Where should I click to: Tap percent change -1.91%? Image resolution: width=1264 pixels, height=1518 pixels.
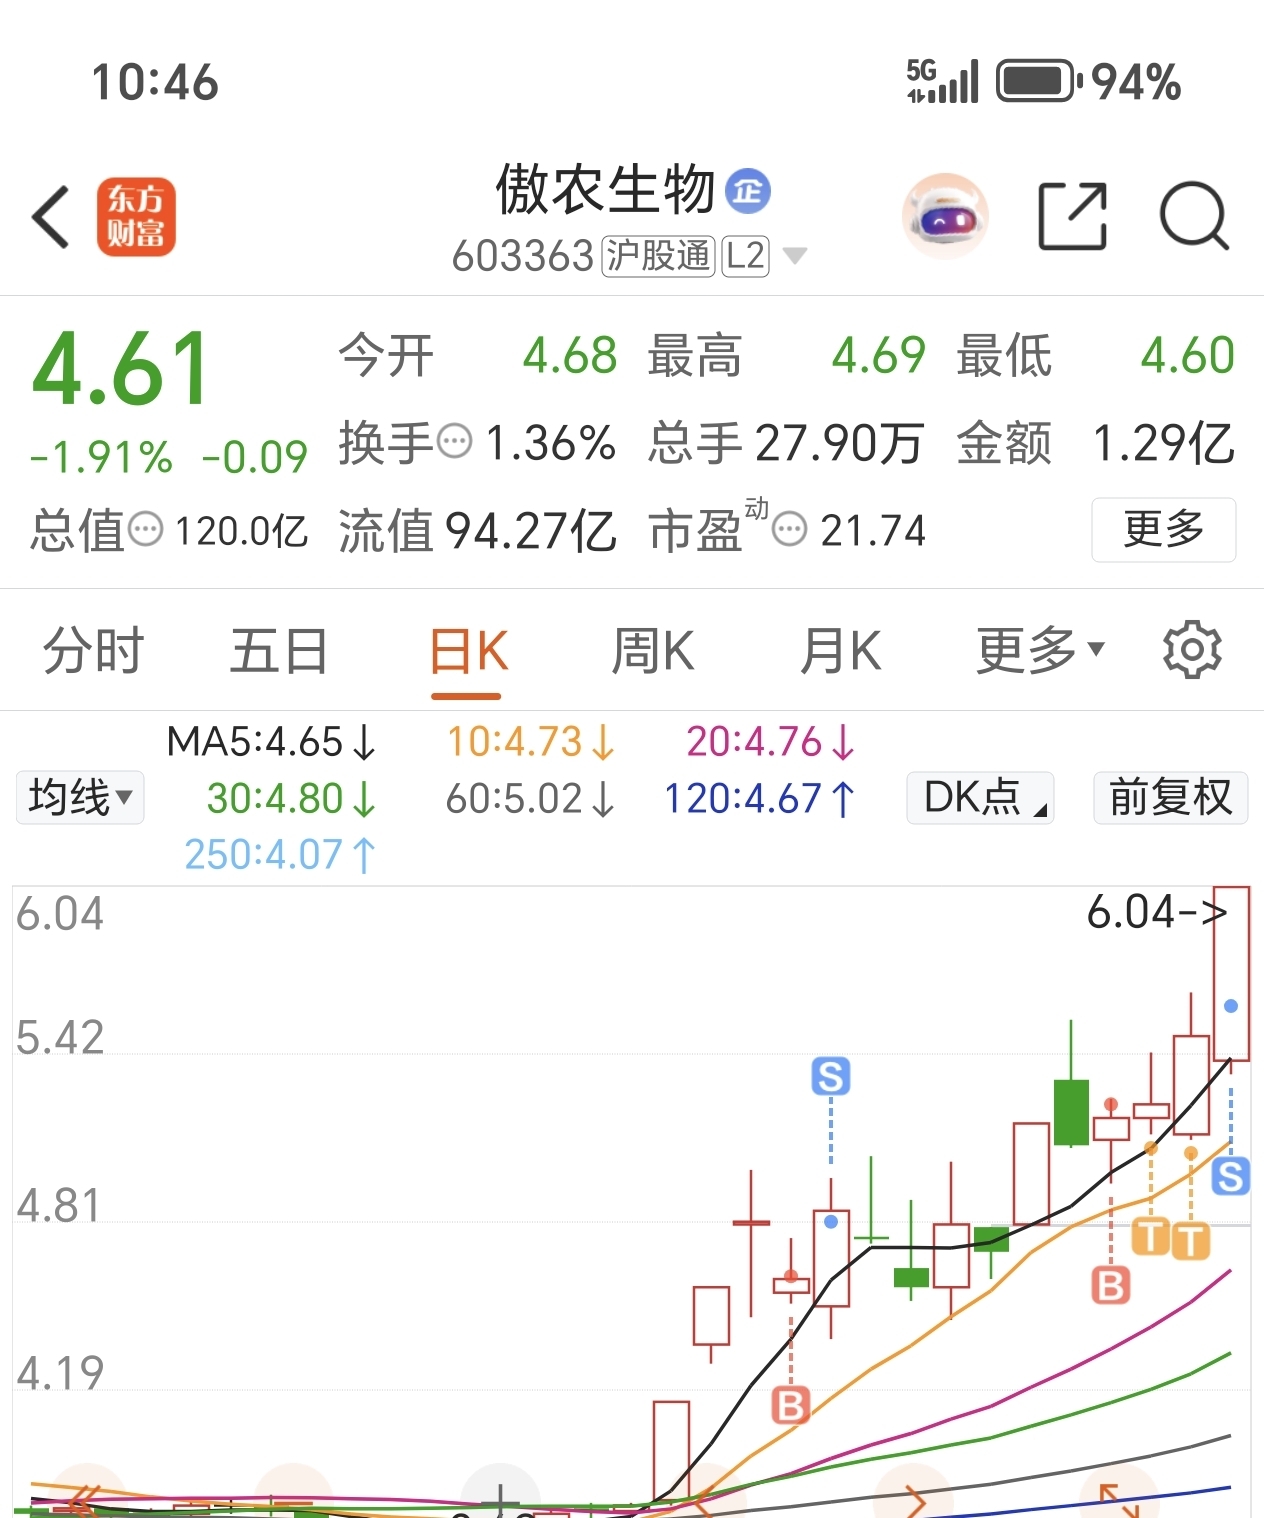[101, 457]
